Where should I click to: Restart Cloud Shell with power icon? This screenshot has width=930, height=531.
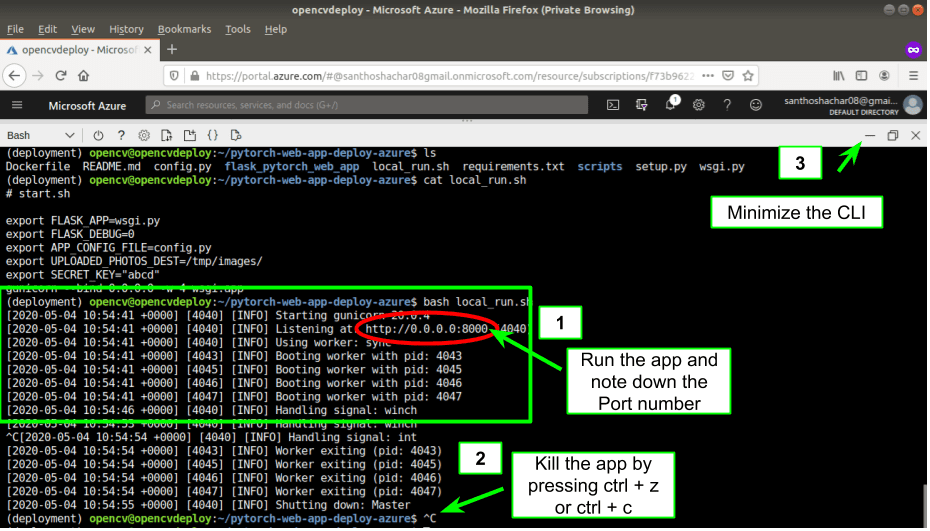[x=98, y=135]
